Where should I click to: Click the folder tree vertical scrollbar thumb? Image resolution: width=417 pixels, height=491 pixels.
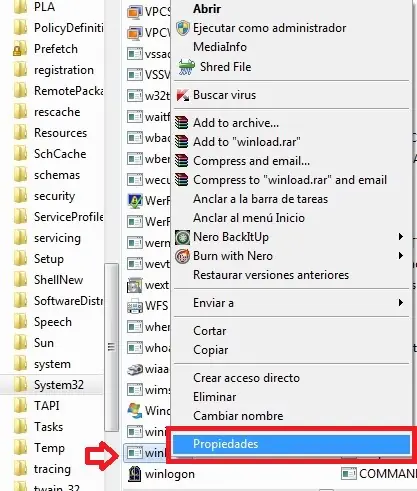111,347
